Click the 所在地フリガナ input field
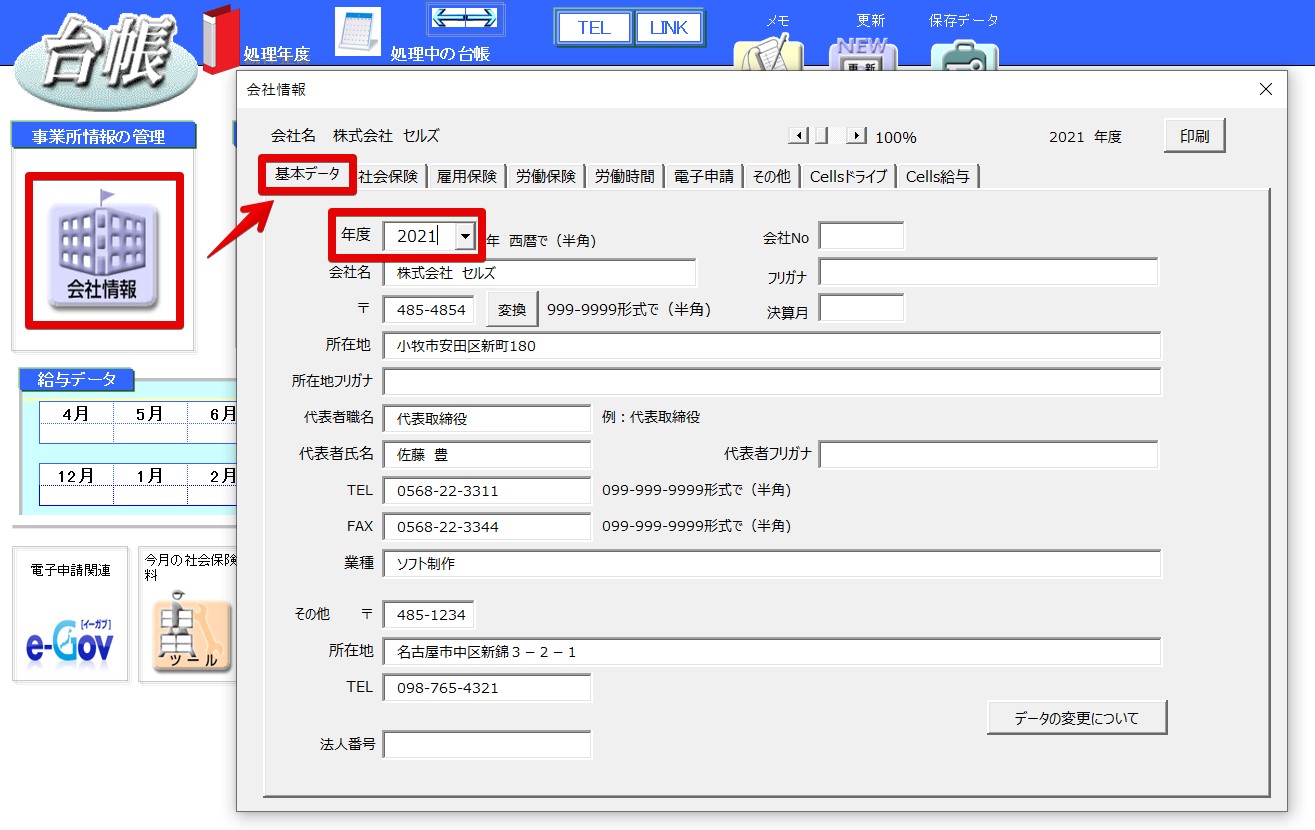The width and height of the screenshot is (1315, 830). coord(772,382)
